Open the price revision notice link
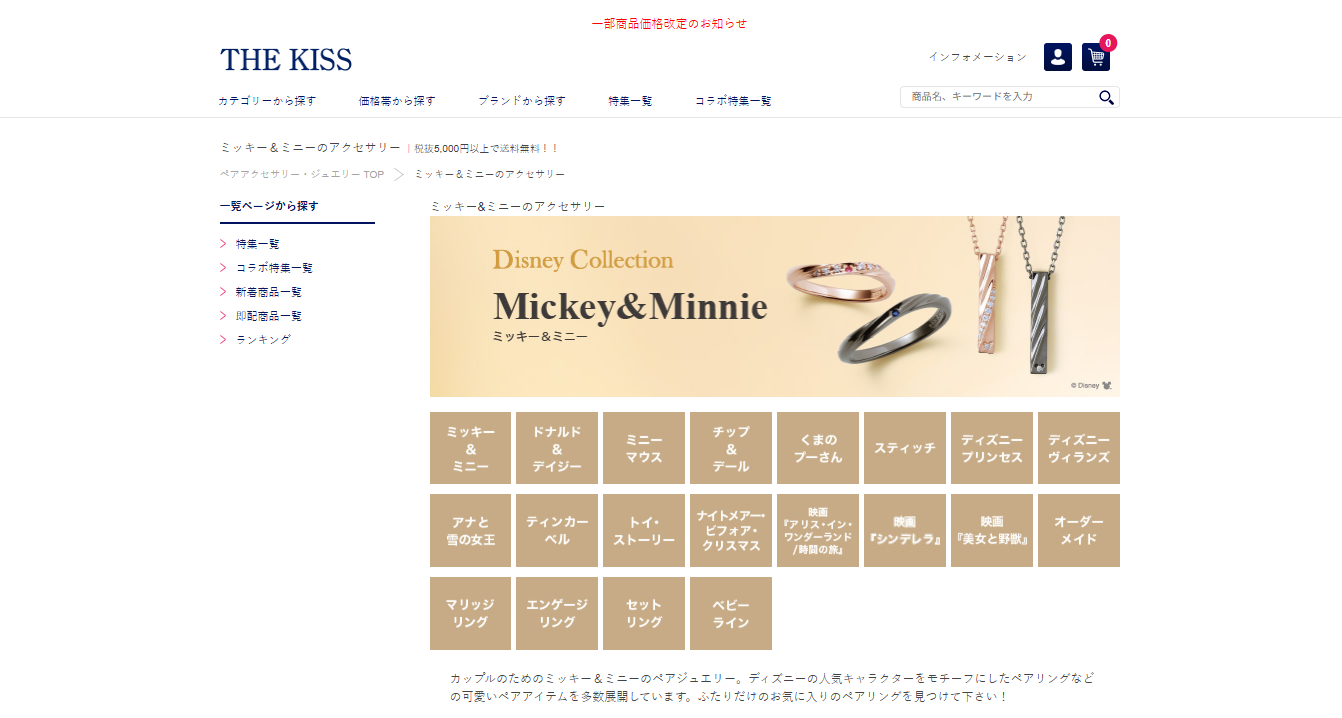 669,23
